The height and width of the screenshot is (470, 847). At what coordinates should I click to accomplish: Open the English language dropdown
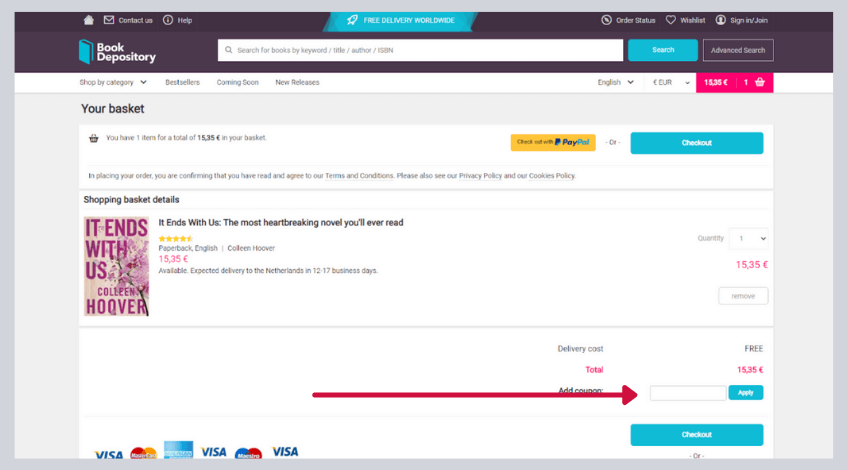click(x=615, y=82)
